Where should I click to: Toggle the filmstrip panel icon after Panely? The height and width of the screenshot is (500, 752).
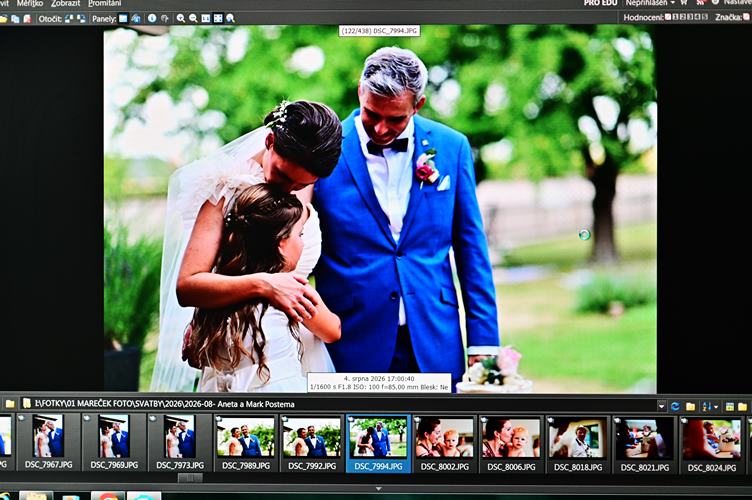pos(123,19)
